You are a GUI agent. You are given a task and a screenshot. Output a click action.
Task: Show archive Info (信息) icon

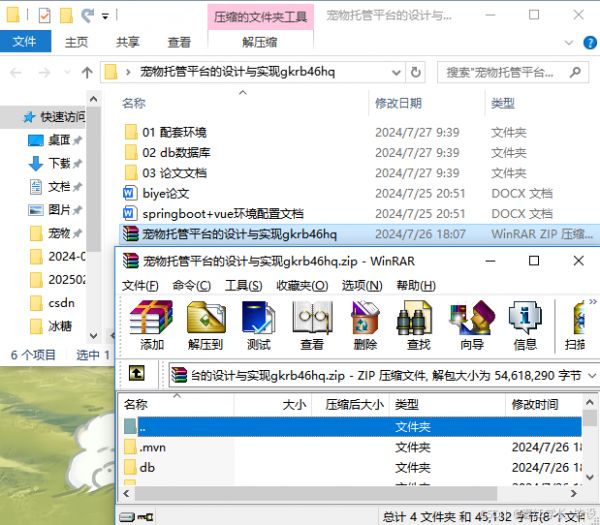coord(525,325)
